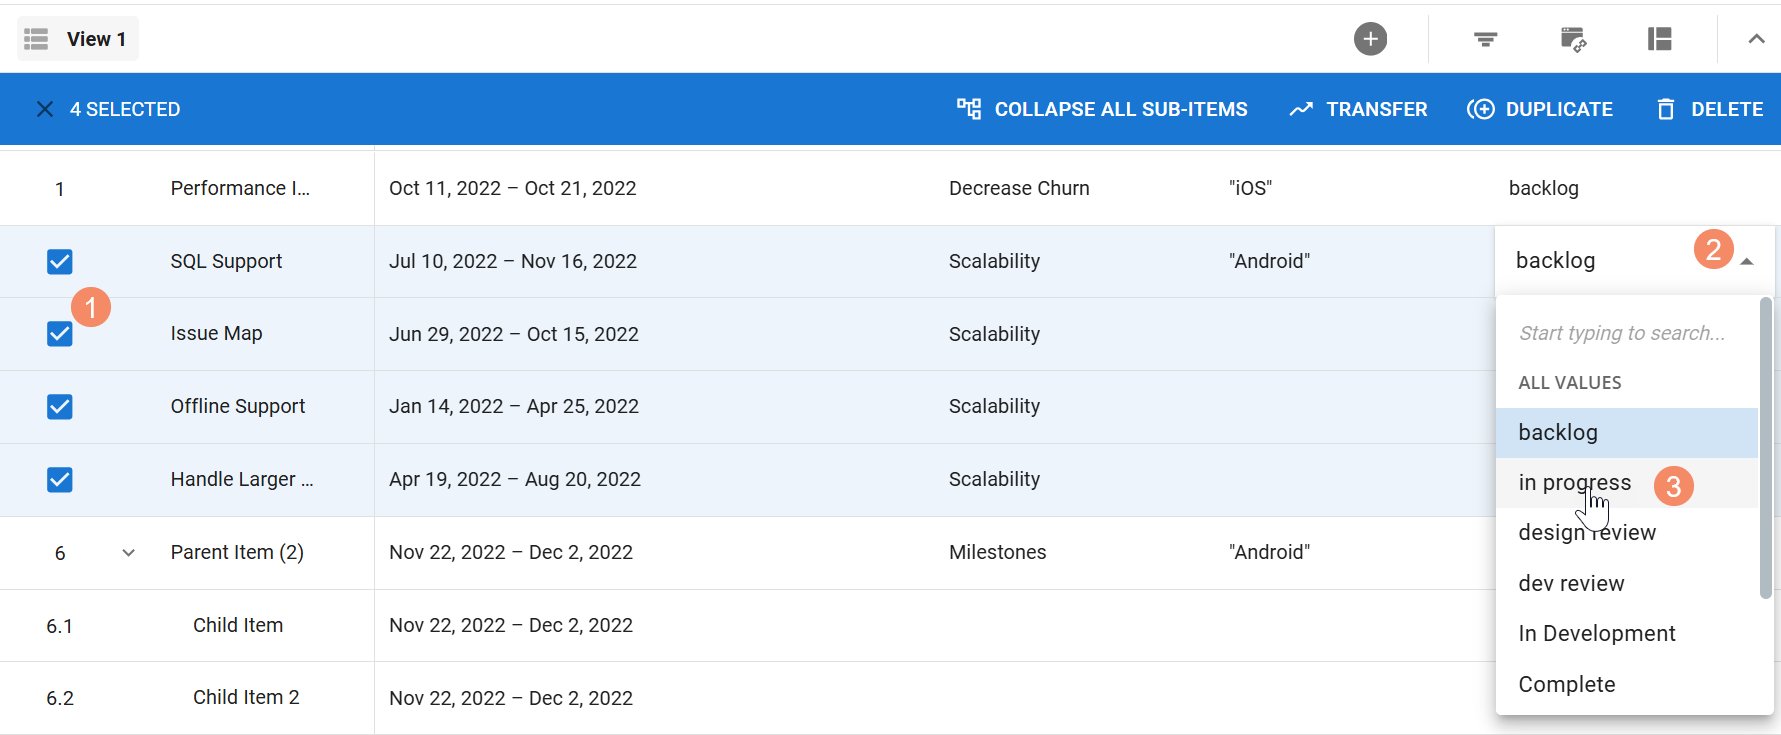Delete the selected items
Viewport: 1781px width, 735px height.
coord(1709,109)
